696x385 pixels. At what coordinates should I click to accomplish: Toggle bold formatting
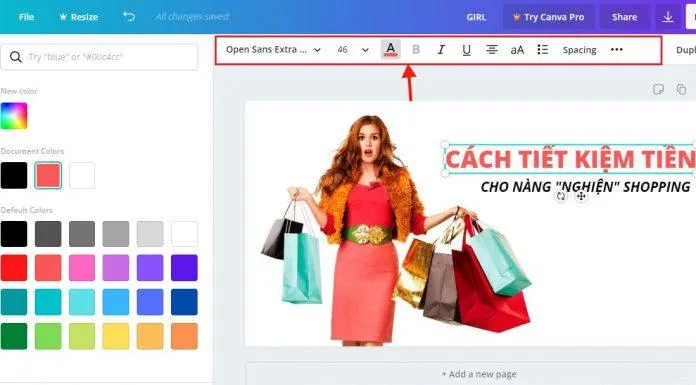(416, 49)
